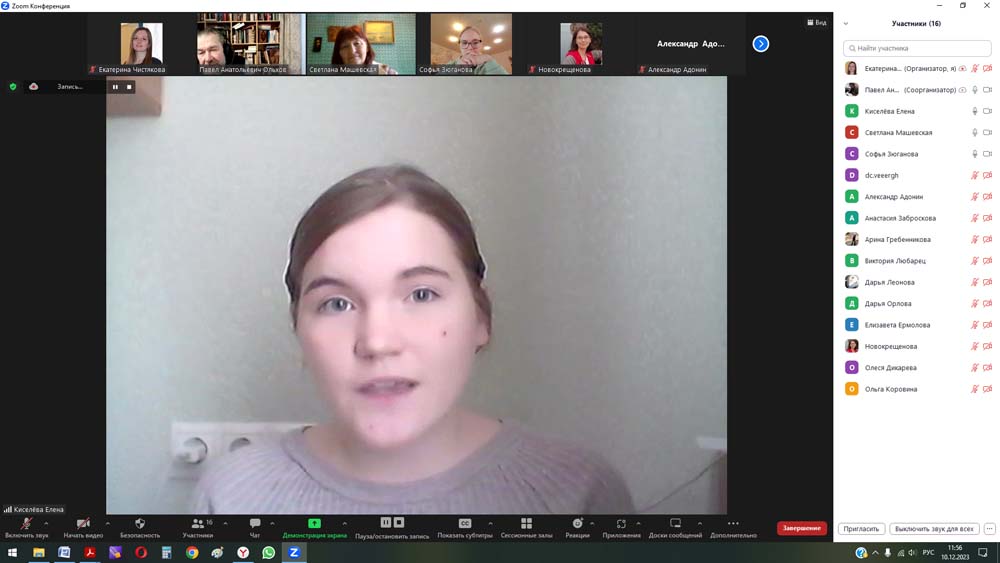
Task: Expand audio options arrow beside Включить звук
Action: coord(46,523)
